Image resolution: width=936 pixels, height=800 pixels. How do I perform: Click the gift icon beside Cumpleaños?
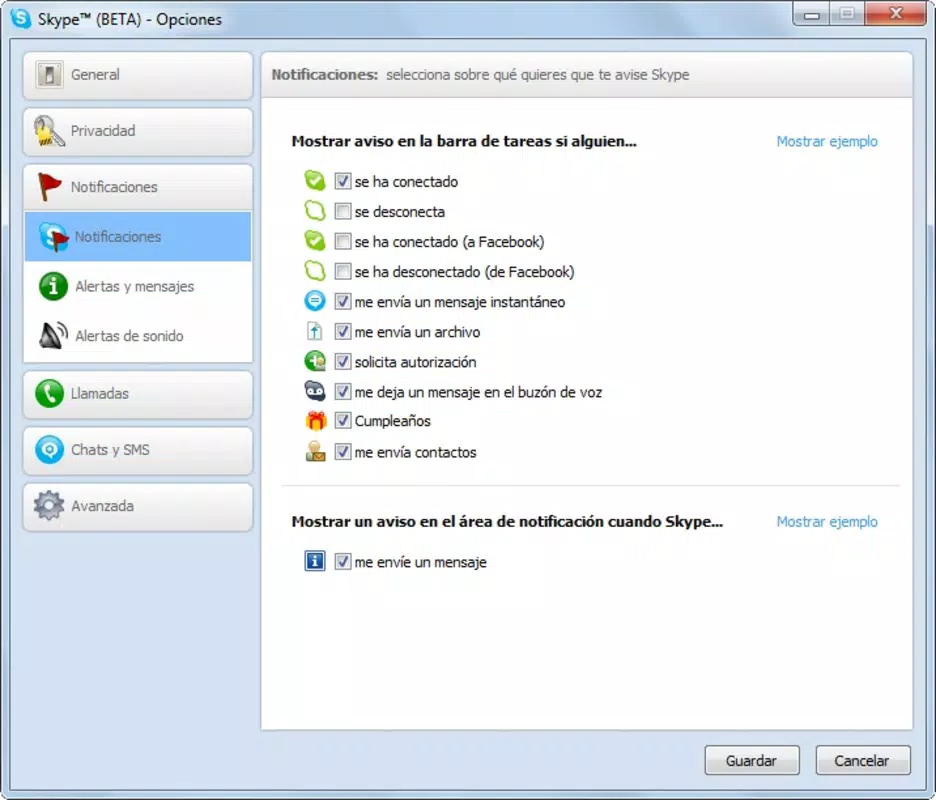(316, 421)
